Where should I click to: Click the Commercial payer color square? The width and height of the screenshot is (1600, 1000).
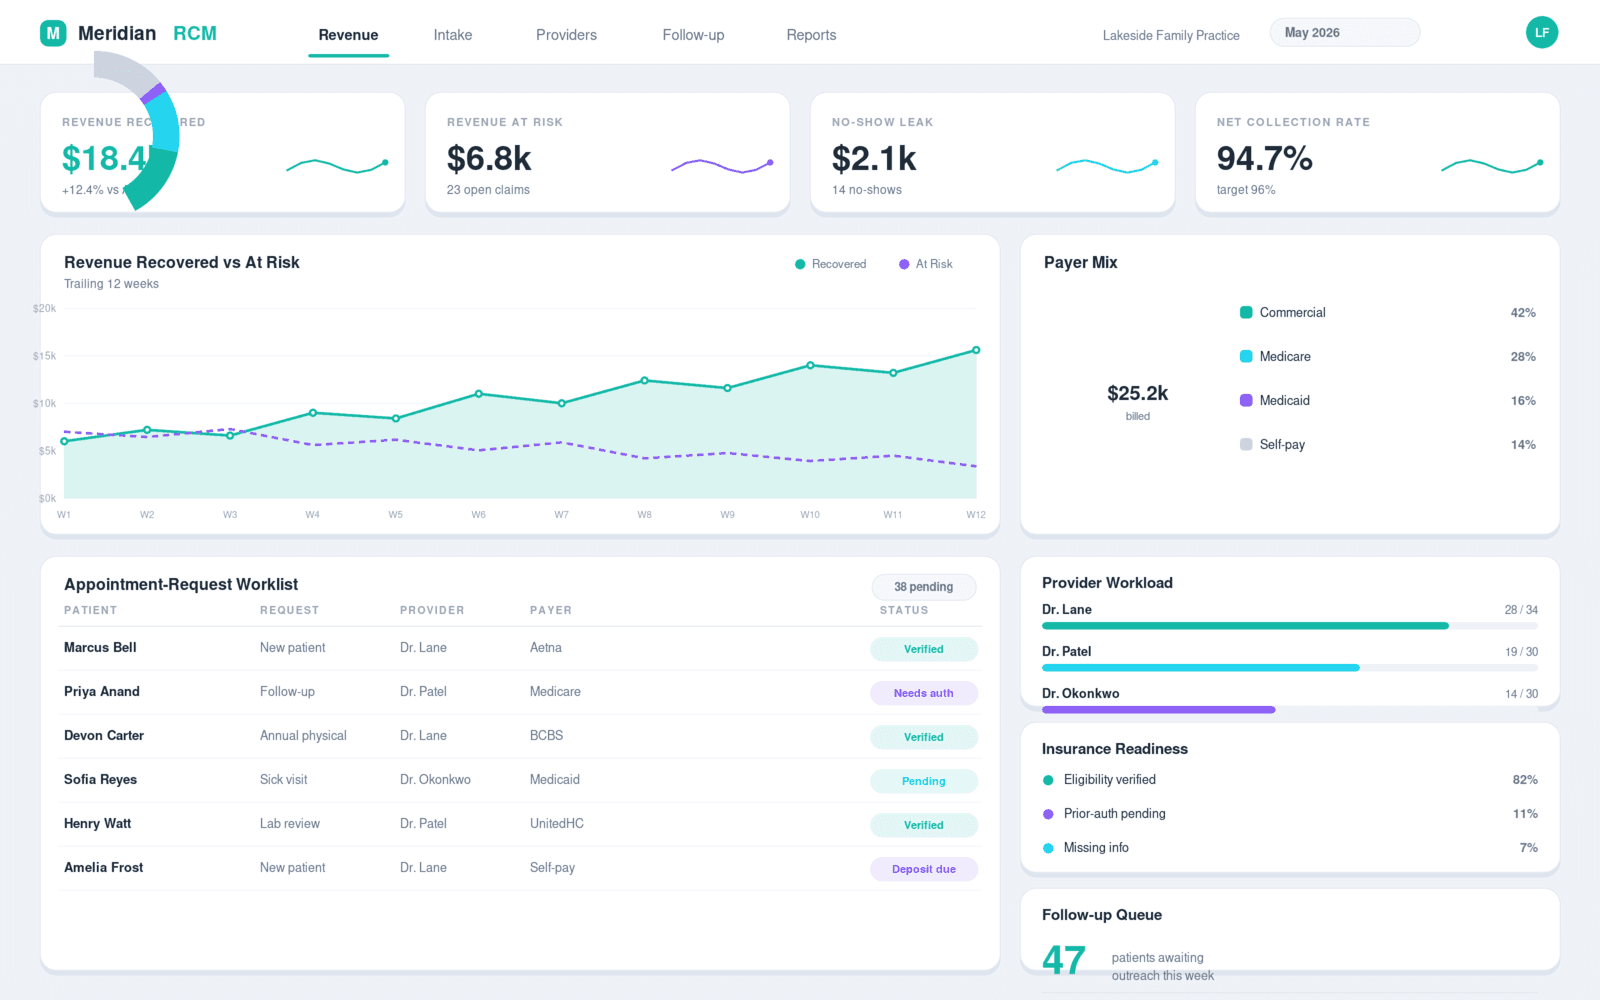click(1246, 312)
